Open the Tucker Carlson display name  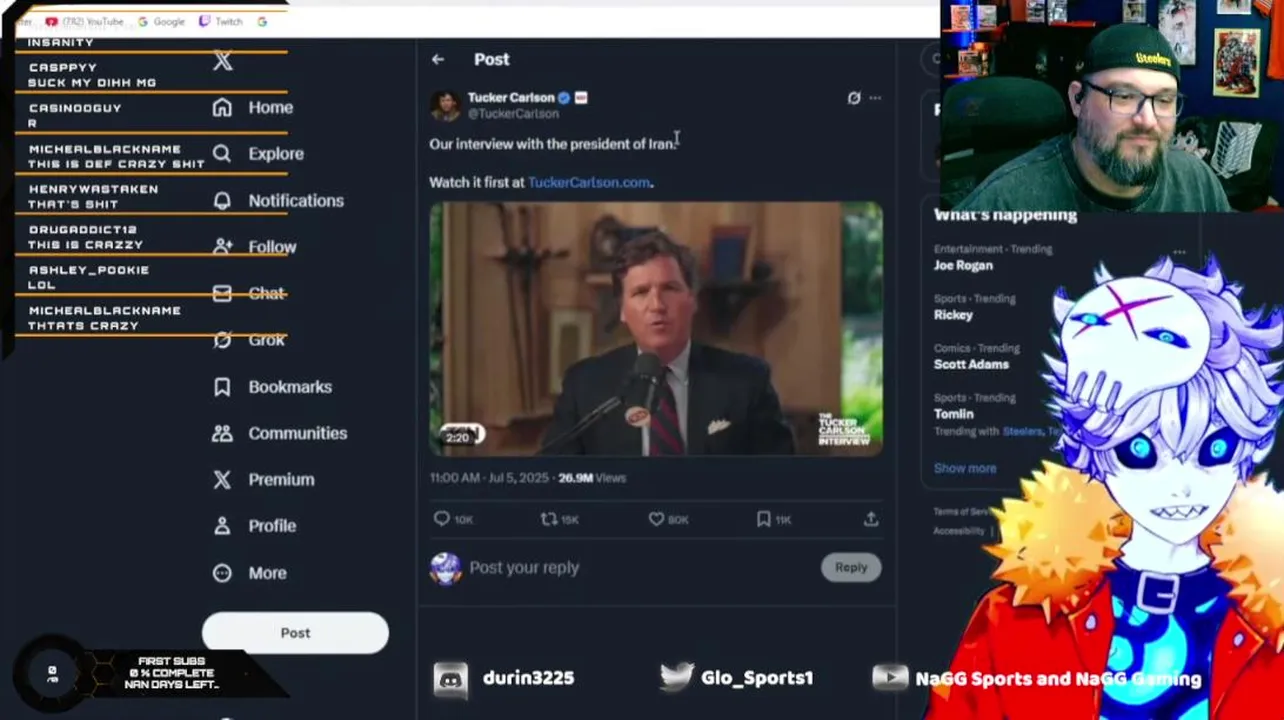[511, 97]
